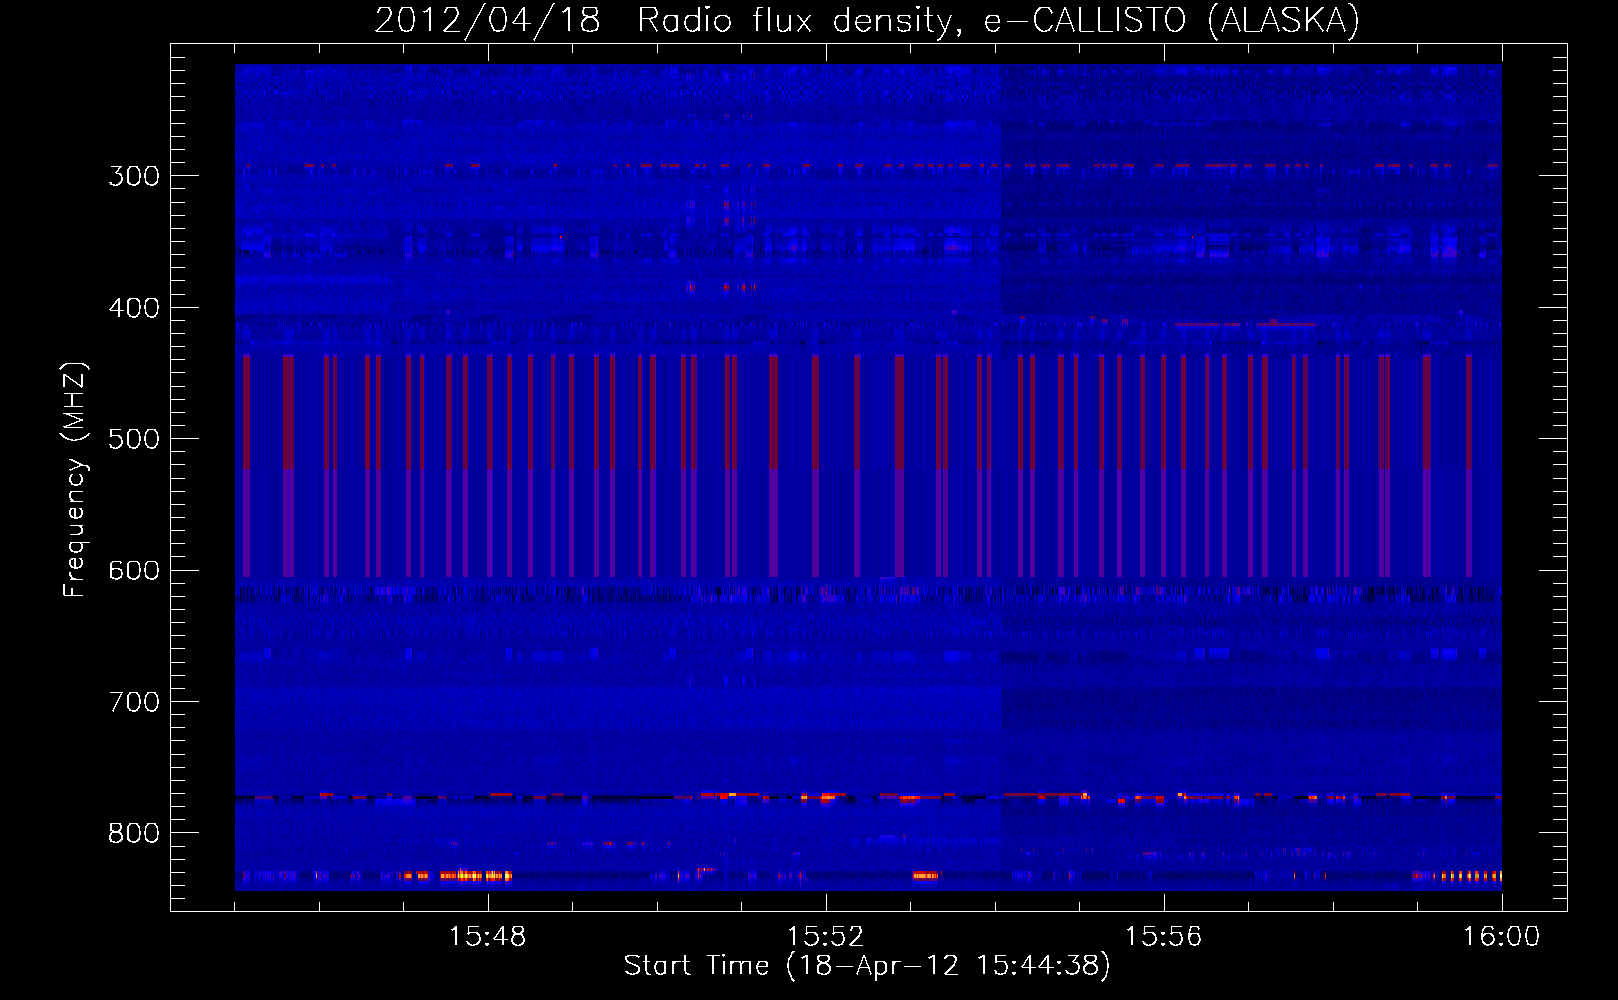This screenshot has width=1618, height=1000.
Task: Click the 15:56 time tick label
Action: click(1163, 937)
